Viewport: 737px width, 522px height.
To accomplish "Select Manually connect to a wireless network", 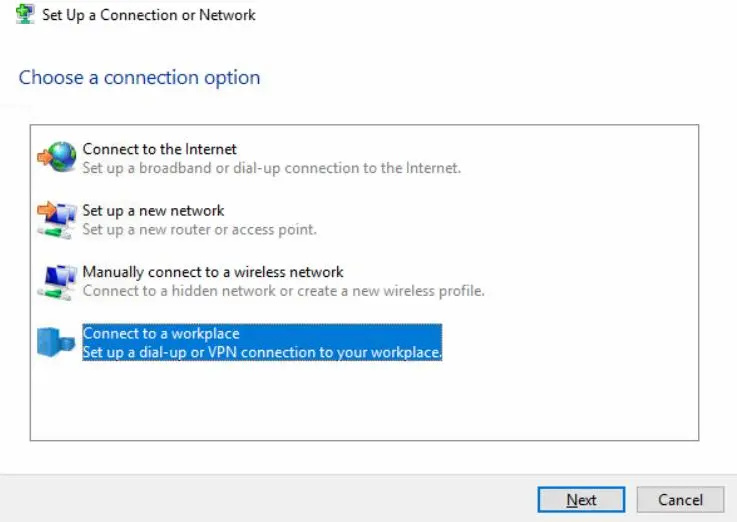I will [x=213, y=272].
